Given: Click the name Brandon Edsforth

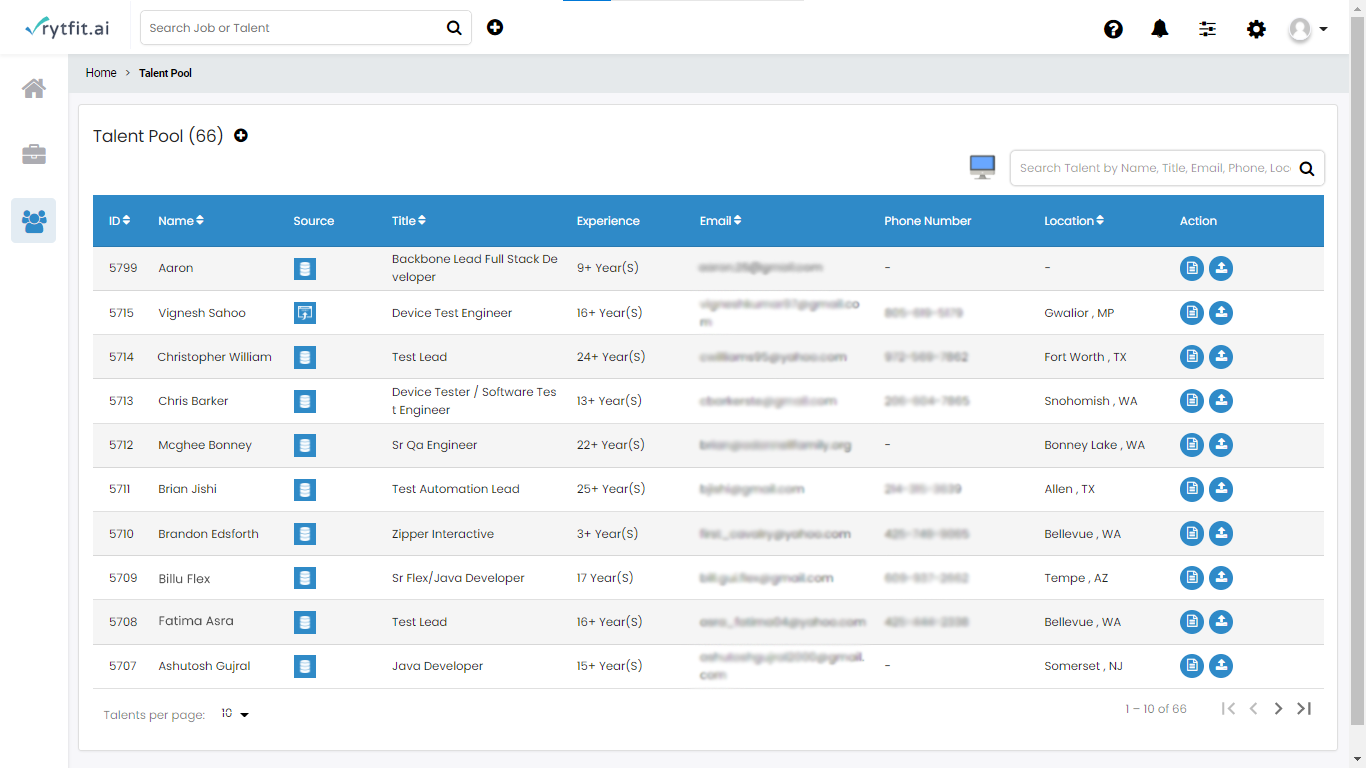Looking at the screenshot, I should tap(208, 534).
